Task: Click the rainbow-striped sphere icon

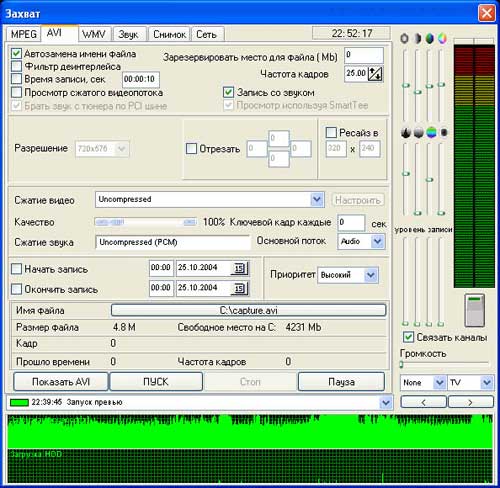Action: click(x=431, y=132)
